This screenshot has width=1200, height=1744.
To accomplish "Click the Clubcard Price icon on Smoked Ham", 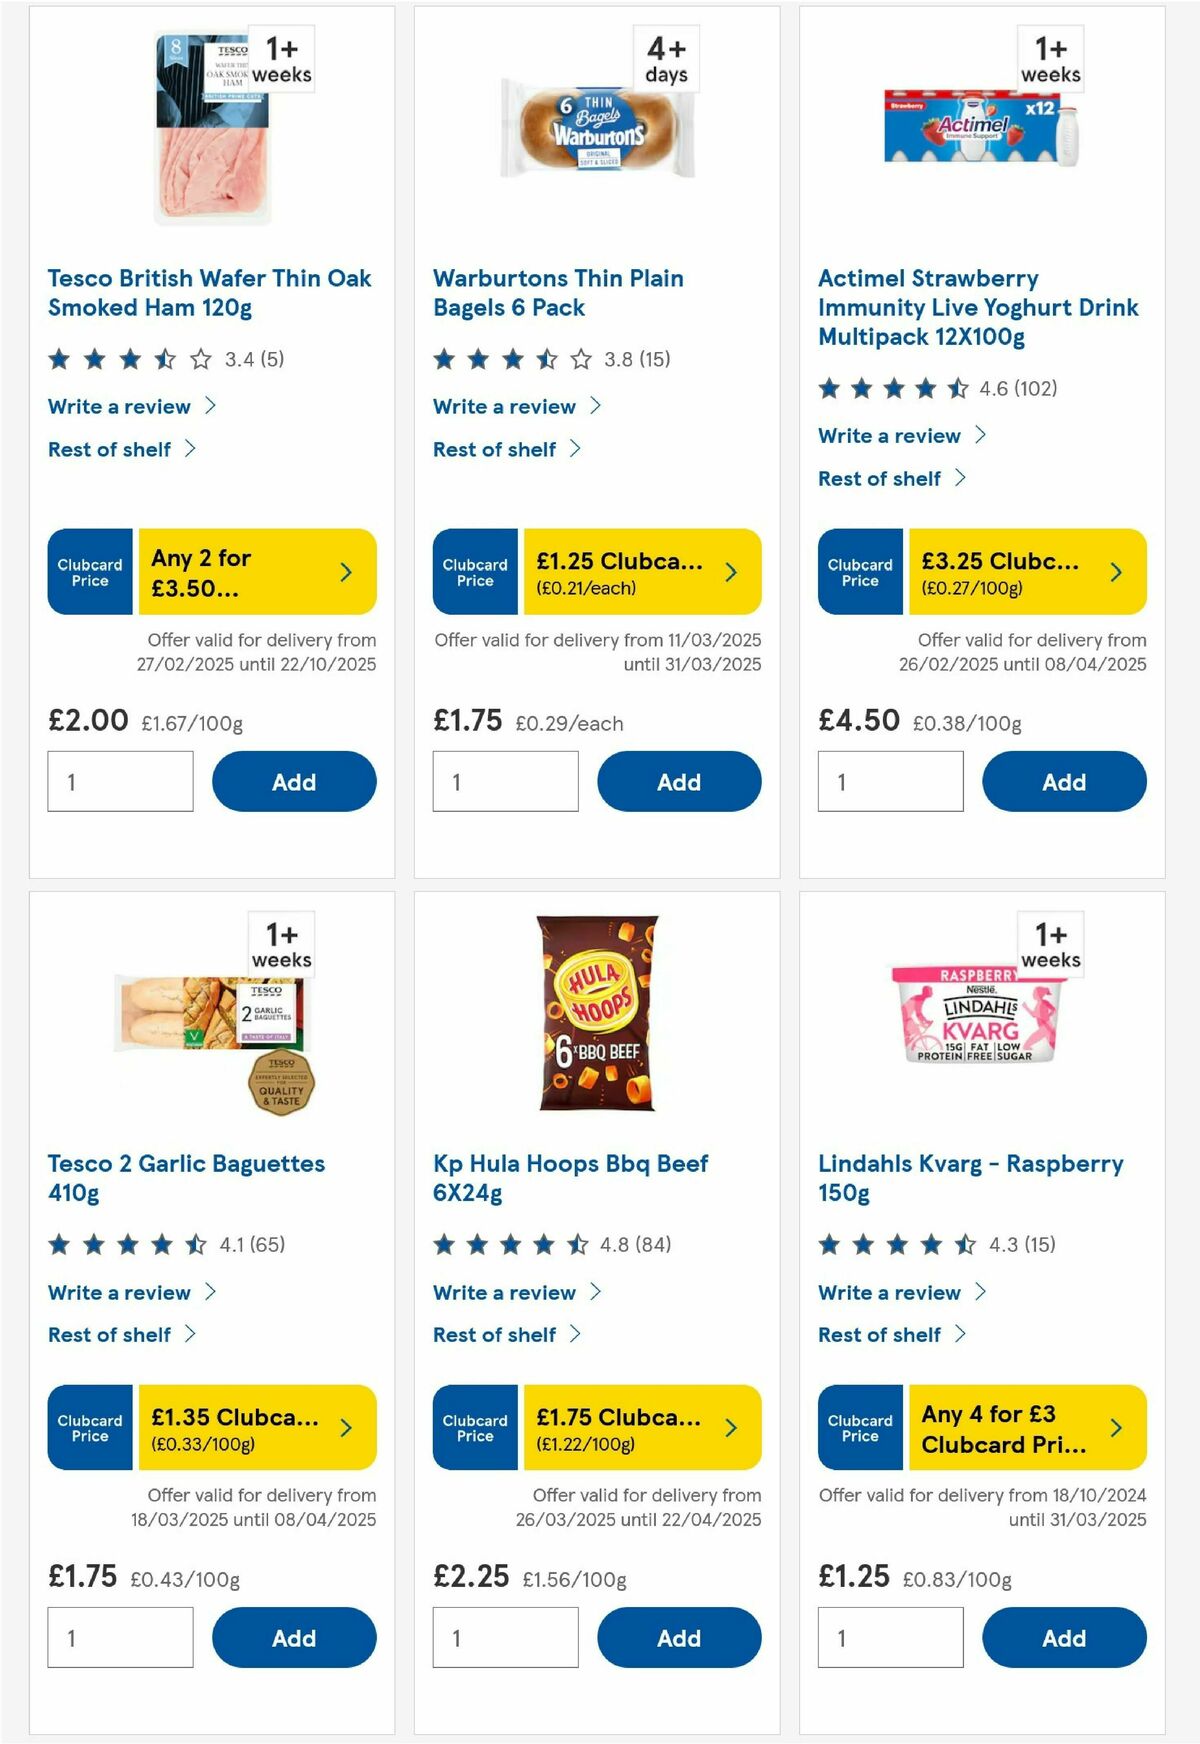I will [x=89, y=571].
